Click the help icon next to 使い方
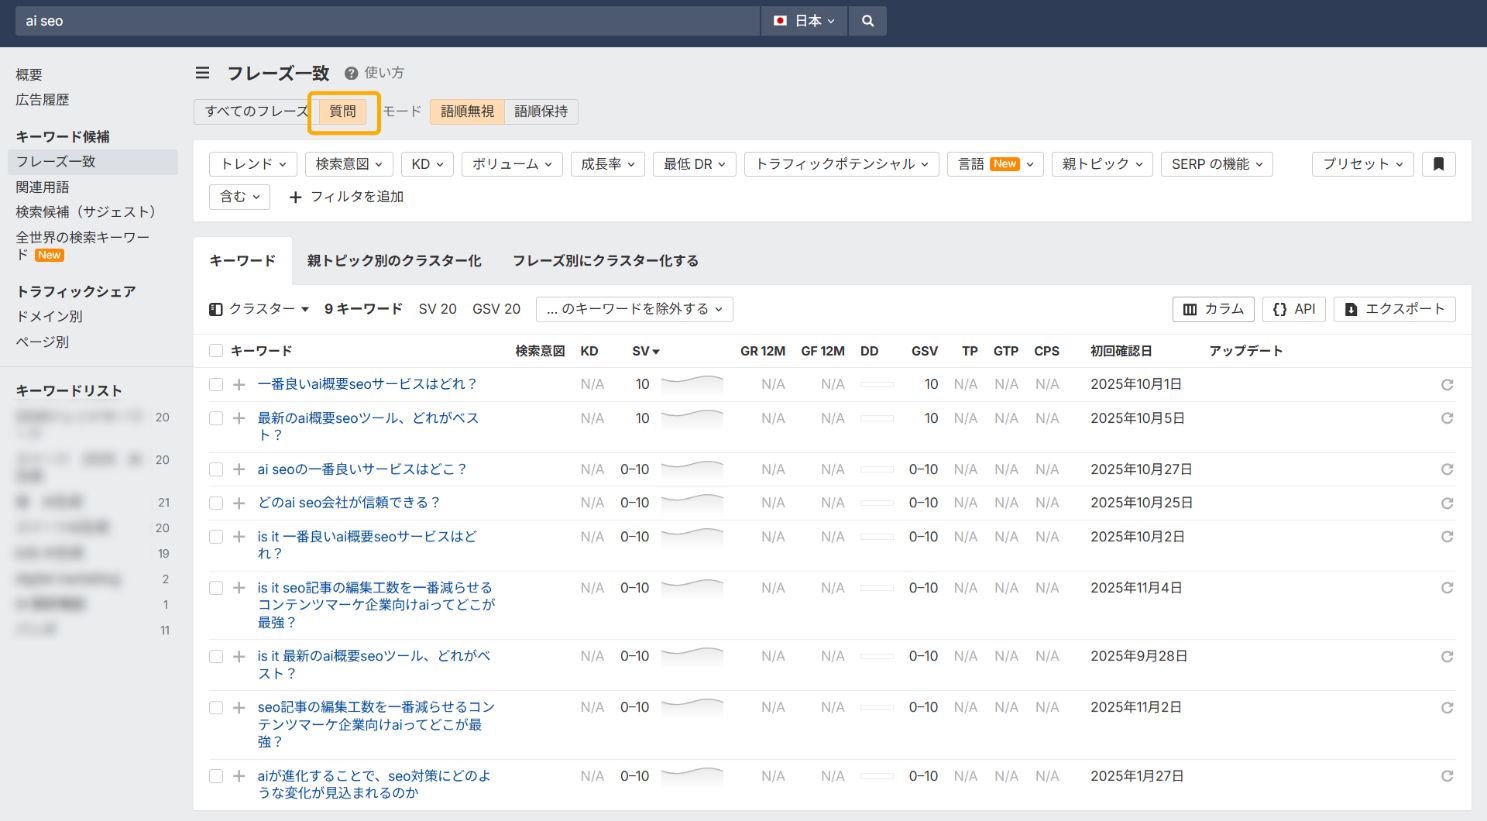1487x821 pixels. click(x=349, y=72)
